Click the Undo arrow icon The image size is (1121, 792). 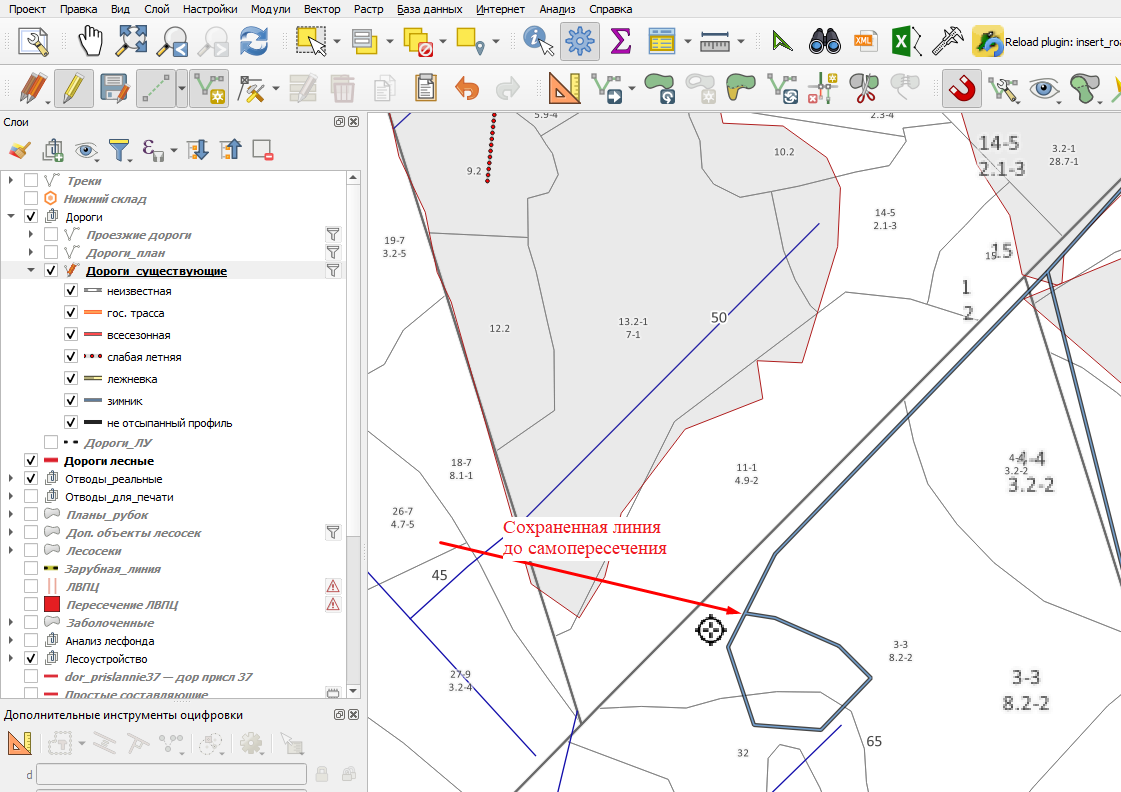467,89
